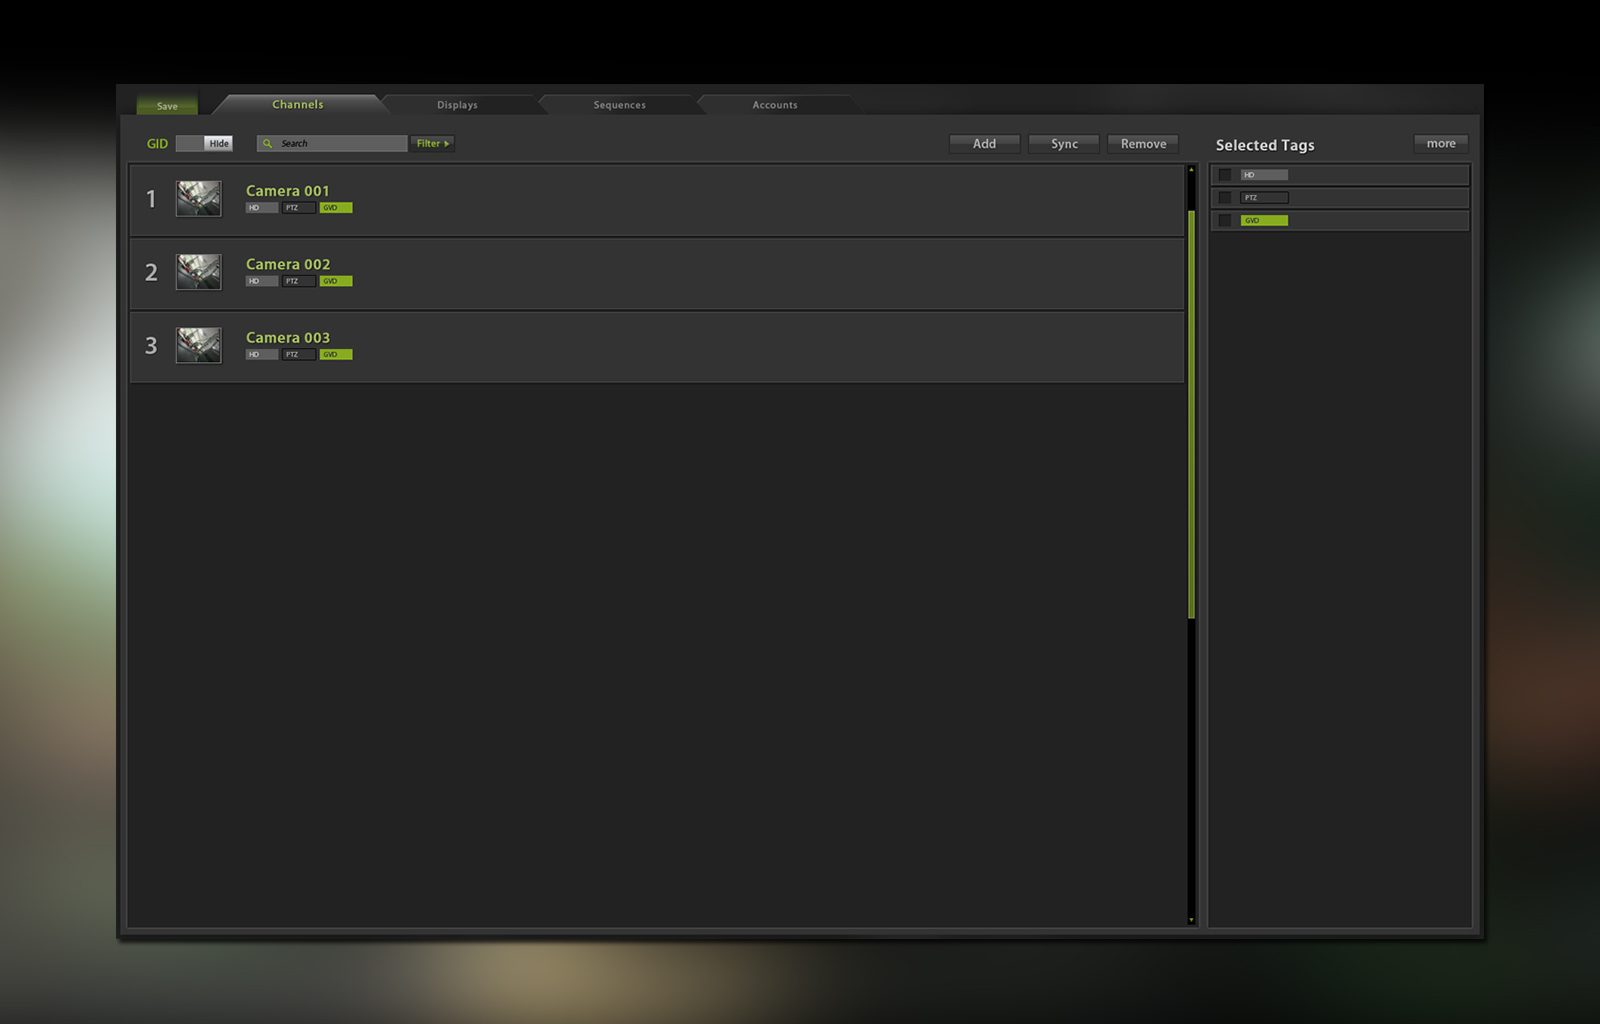1600x1024 pixels.
Task: Click the green vertical scrollbar thumb
Action: pos(1191,415)
